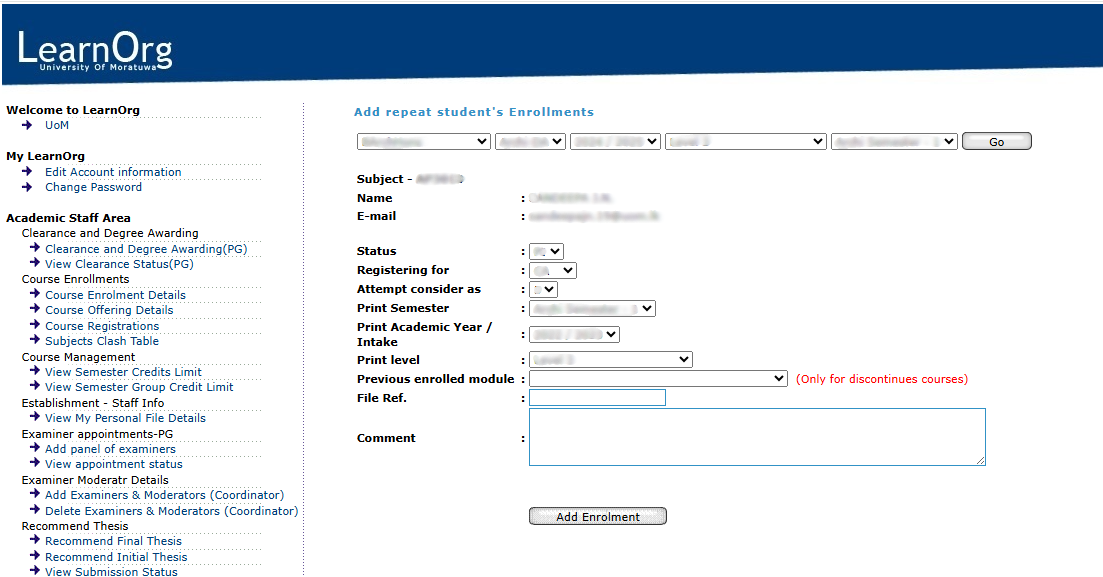This screenshot has width=1103, height=577.
Task: Open Recommend Initial Thesis
Action: click(116, 557)
